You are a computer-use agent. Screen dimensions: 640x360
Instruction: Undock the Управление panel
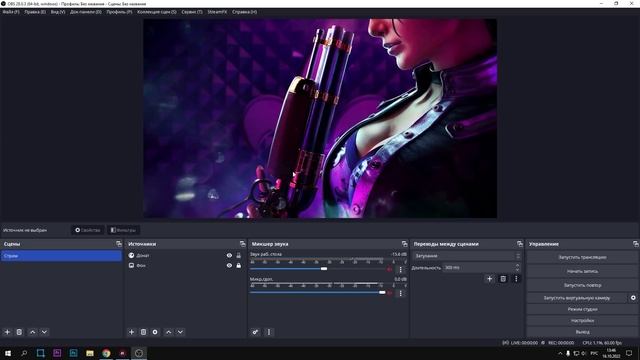[x=636, y=244]
